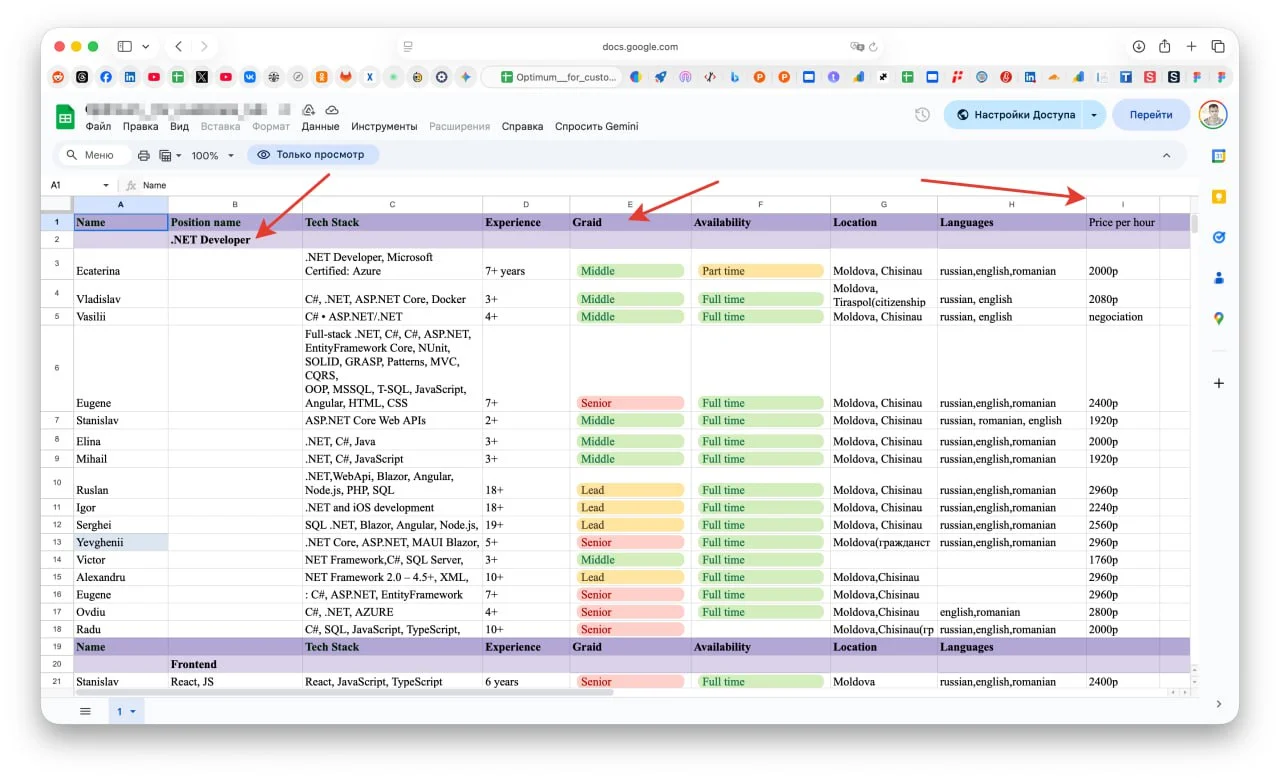The width and height of the screenshot is (1280, 778).
Task: Open the Google Maps side panel
Action: [x=1218, y=319]
